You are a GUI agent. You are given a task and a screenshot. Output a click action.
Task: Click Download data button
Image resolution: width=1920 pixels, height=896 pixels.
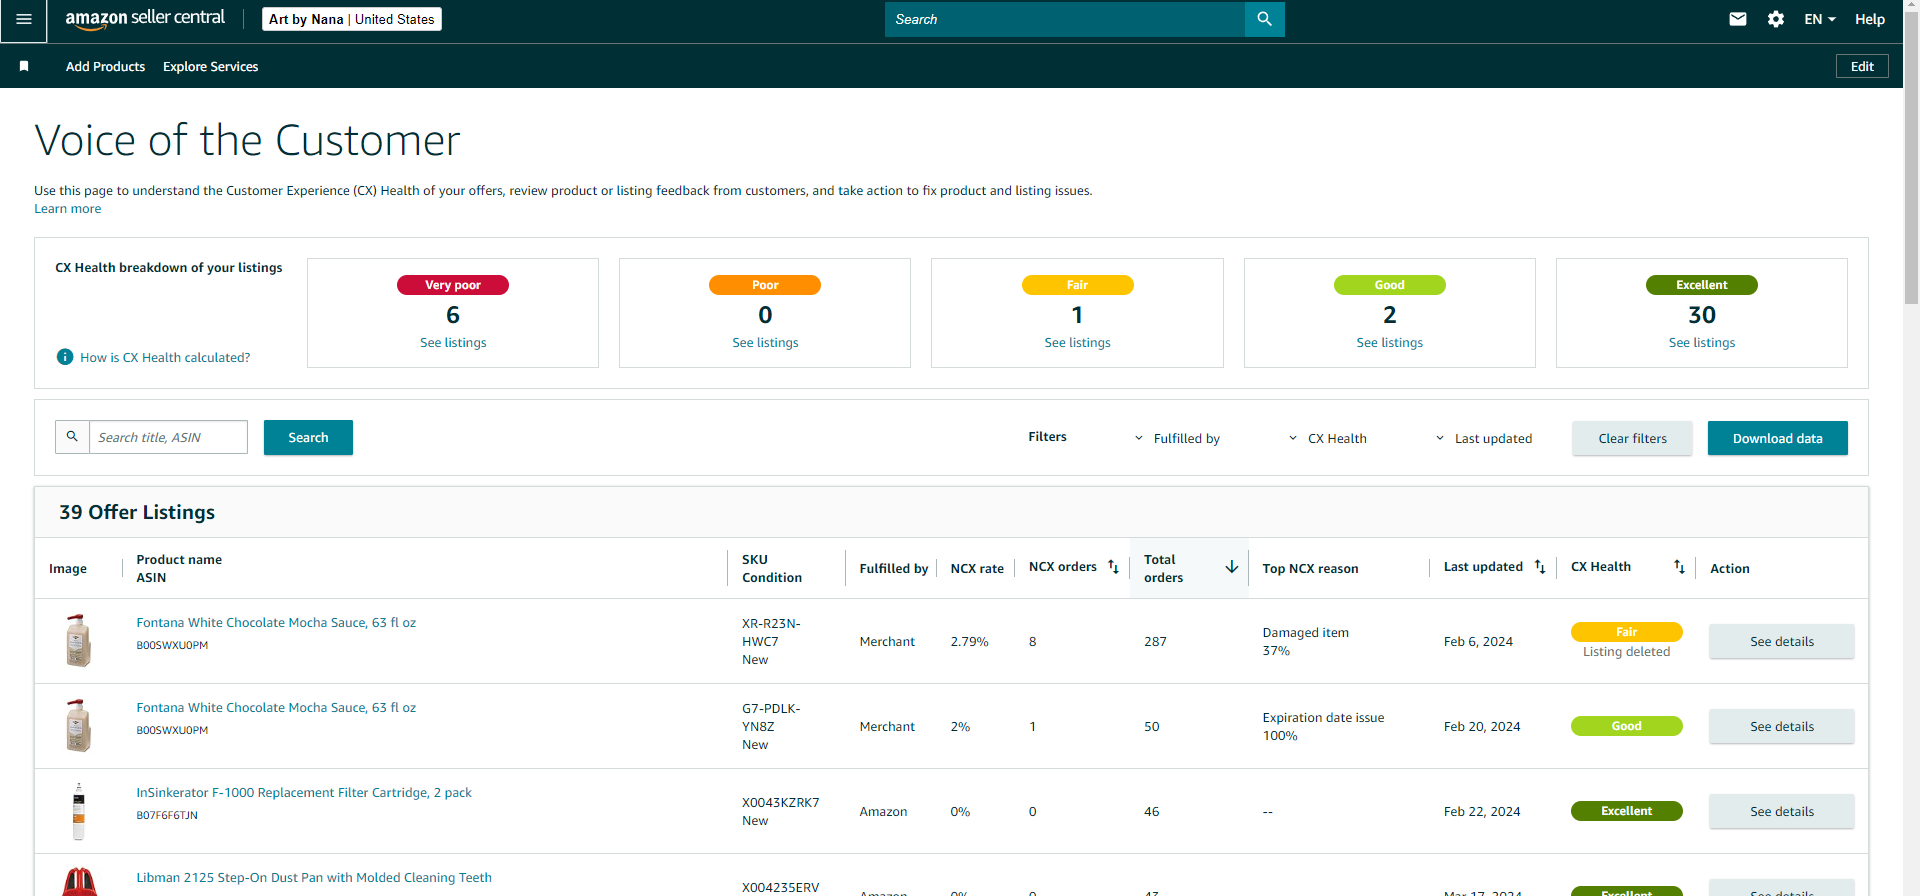[x=1777, y=438]
